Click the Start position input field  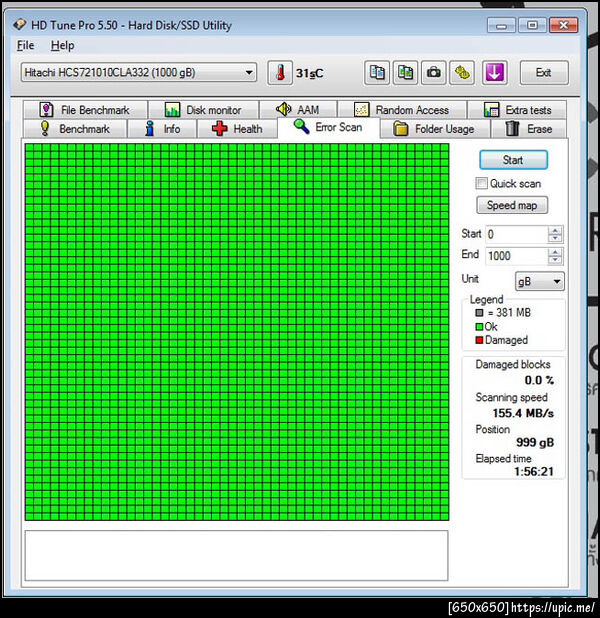[x=516, y=234]
